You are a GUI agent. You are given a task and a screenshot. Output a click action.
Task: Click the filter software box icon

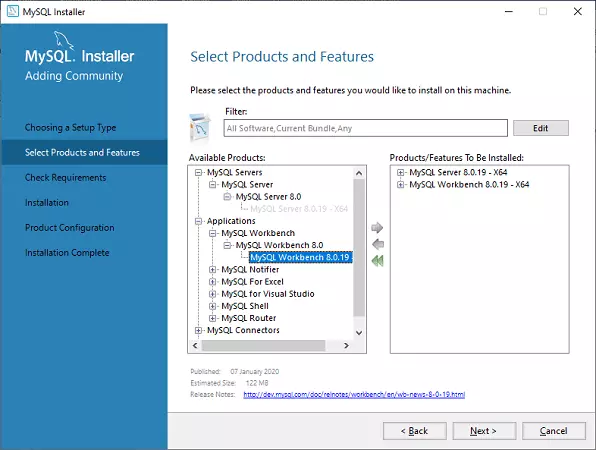(x=200, y=127)
